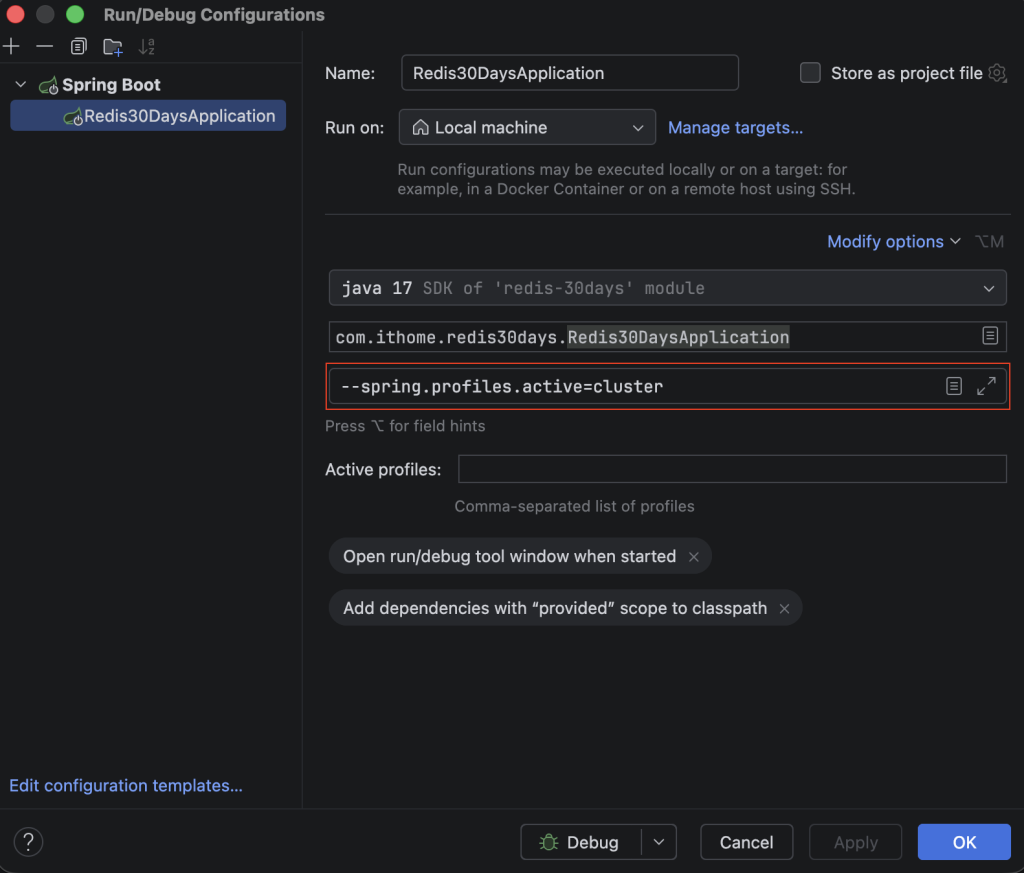Click the 'Press ⌥ for field hints' text
1024x873 pixels.
pos(405,426)
